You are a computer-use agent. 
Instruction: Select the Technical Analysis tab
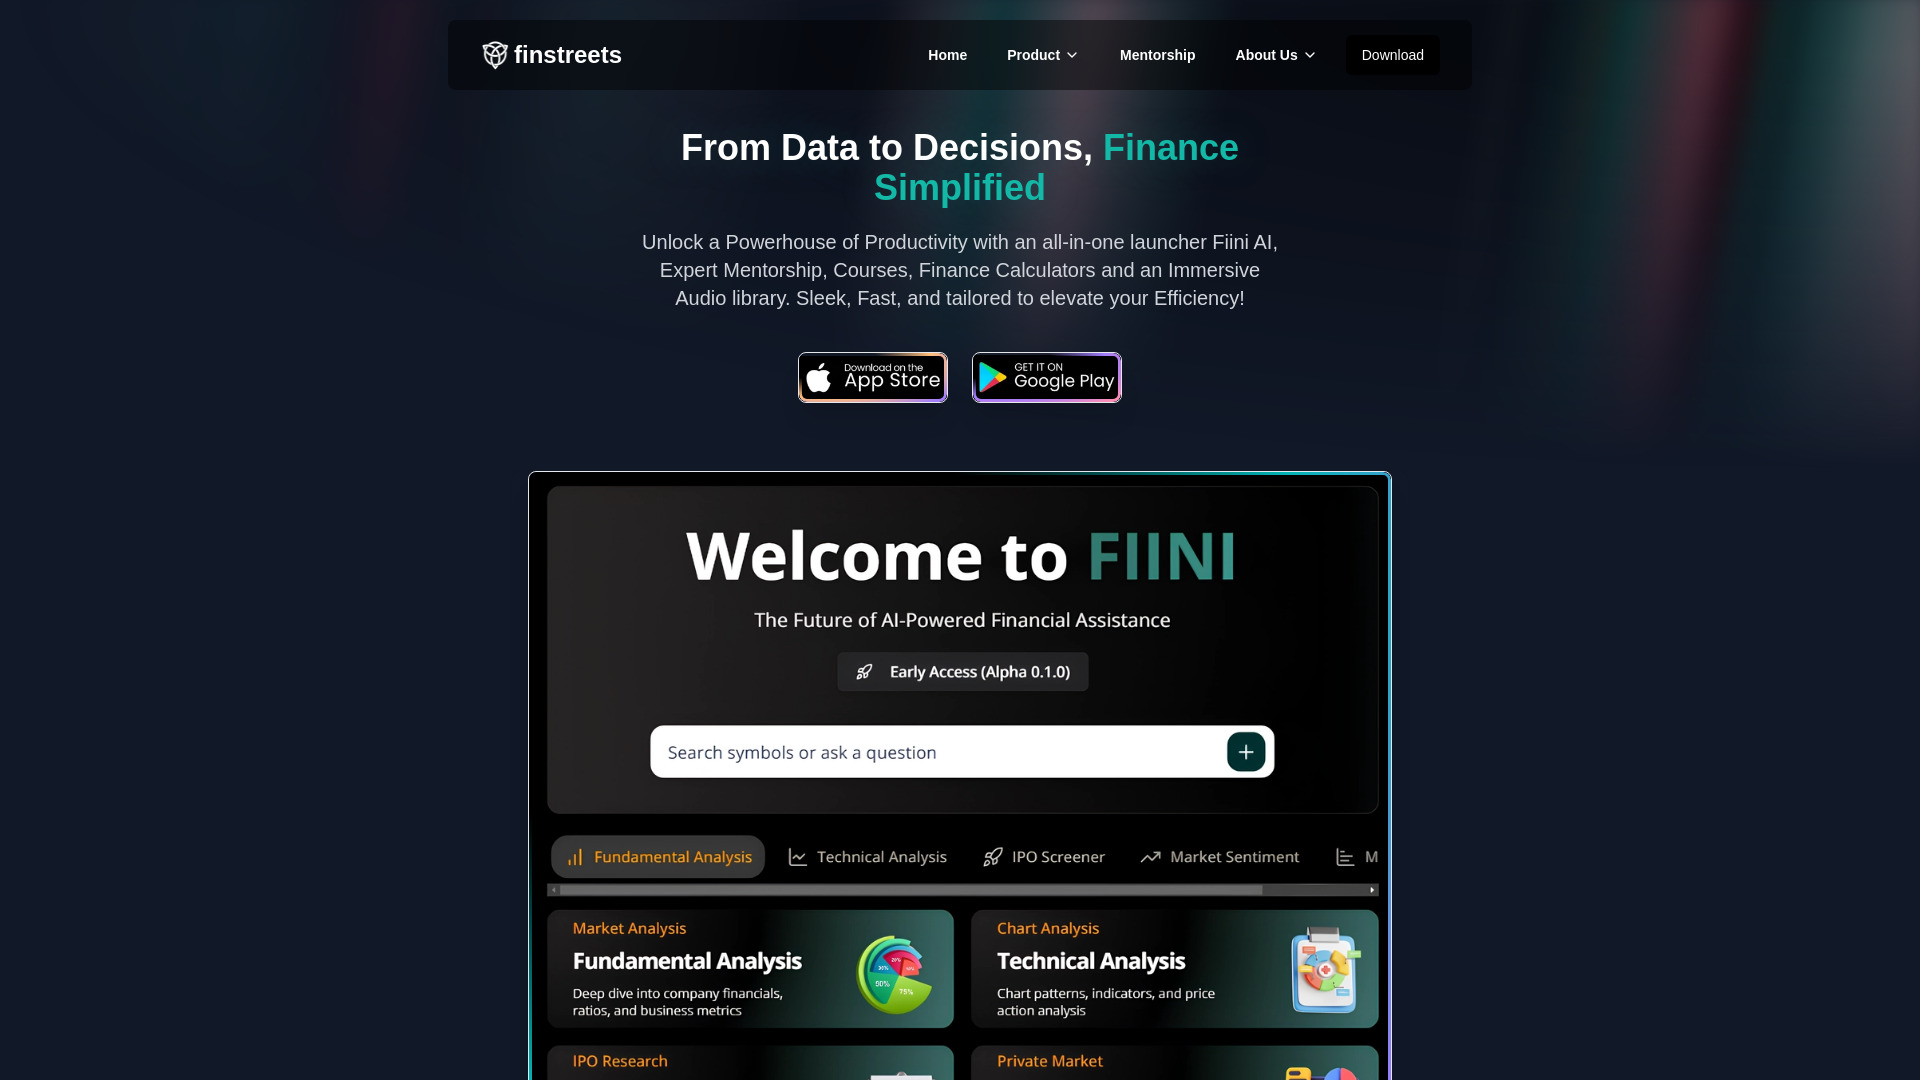(x=868, y=857)
